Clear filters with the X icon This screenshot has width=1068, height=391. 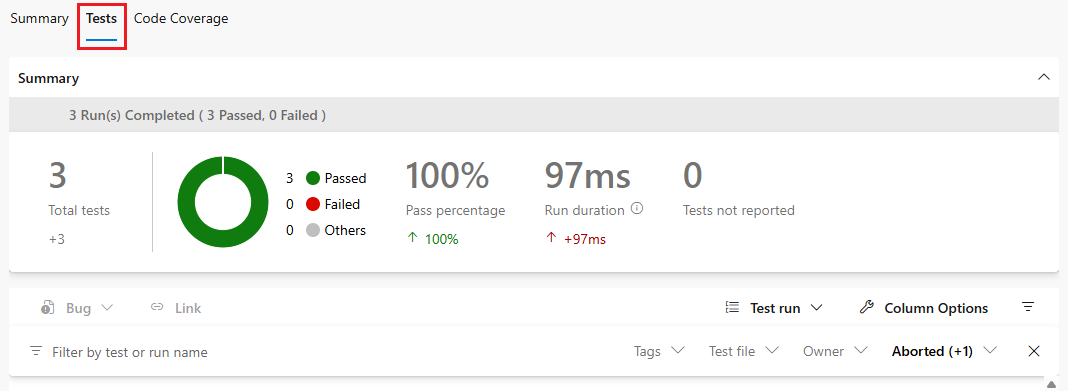click(x=1034, y=351)
